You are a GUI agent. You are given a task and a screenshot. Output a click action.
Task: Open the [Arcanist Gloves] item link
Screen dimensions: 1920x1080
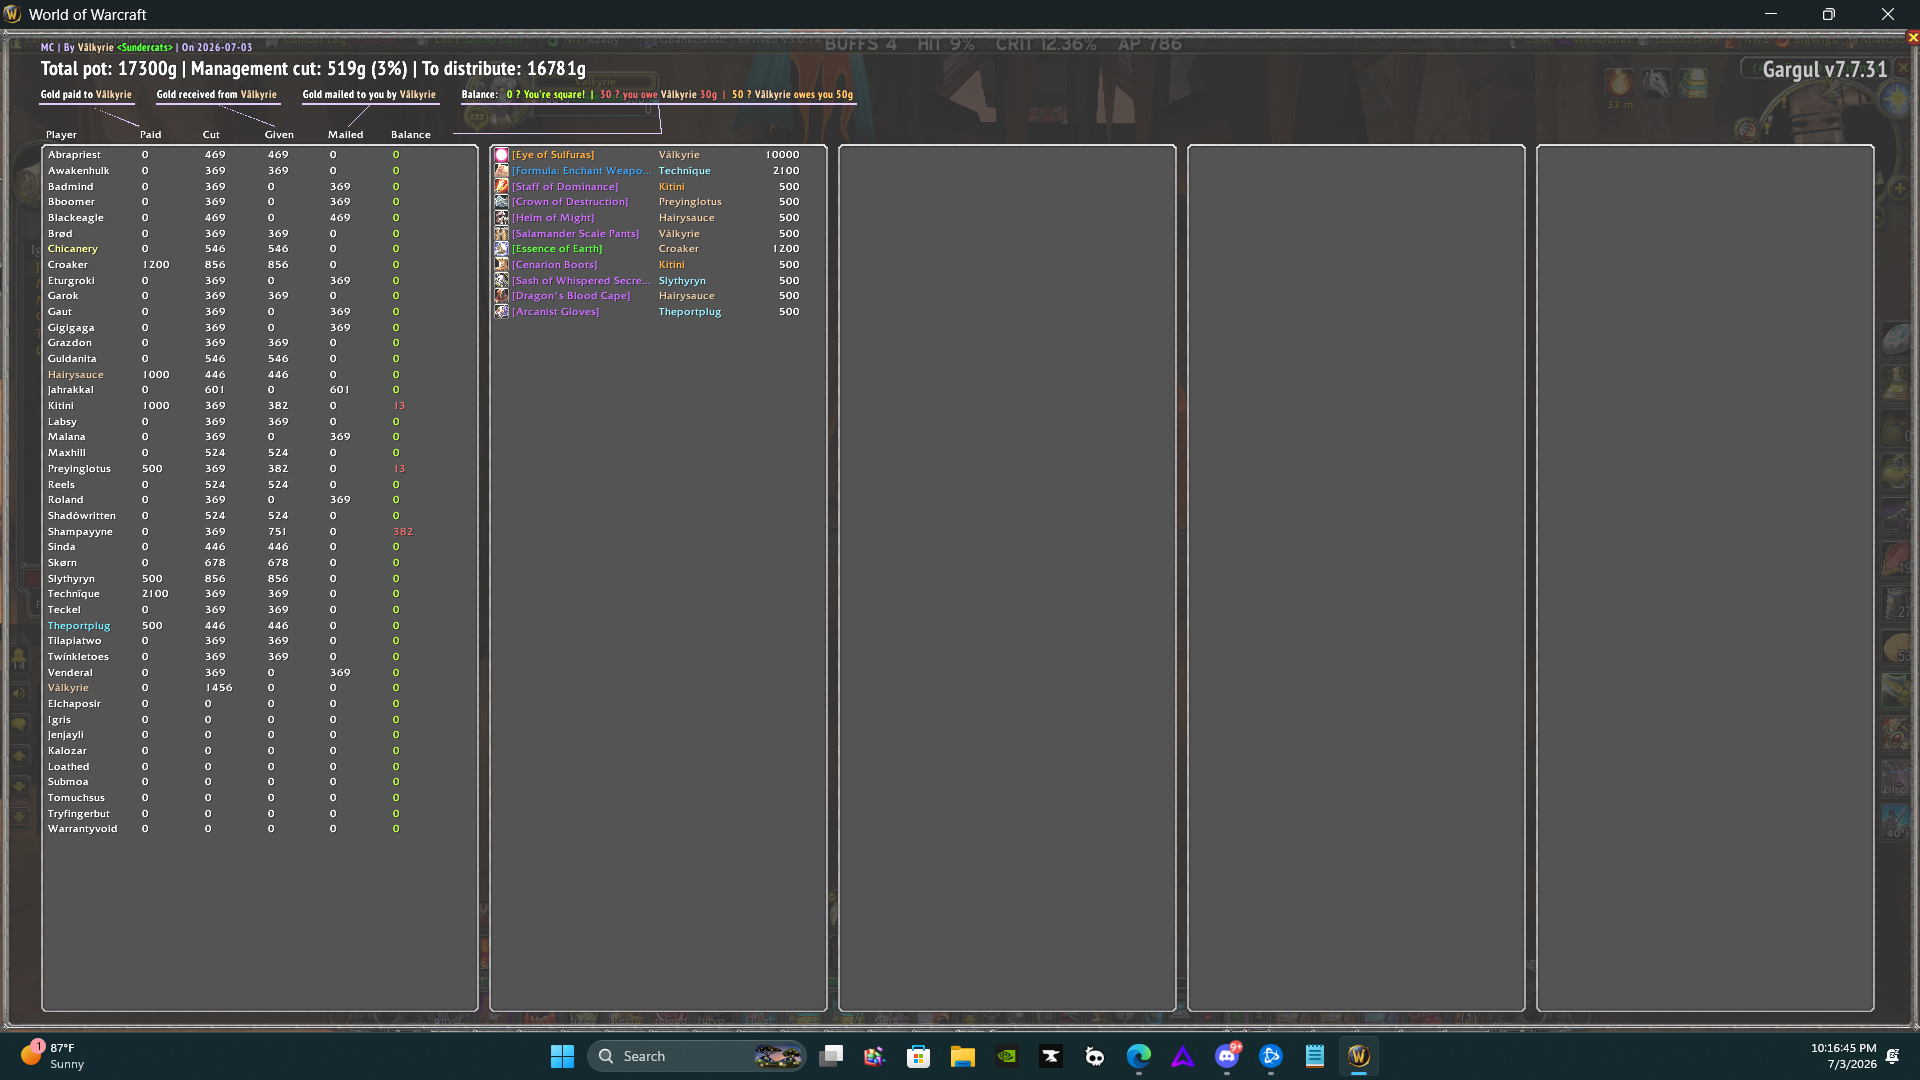[x=556, y=312]
